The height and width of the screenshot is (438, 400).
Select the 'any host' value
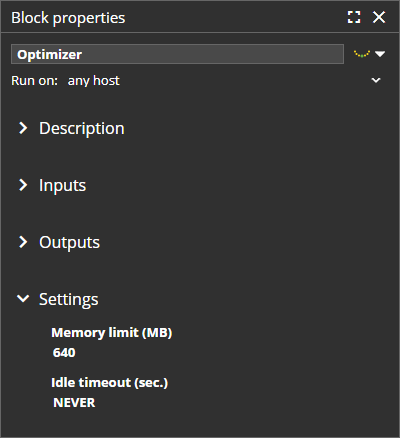[x=93, y=81]
